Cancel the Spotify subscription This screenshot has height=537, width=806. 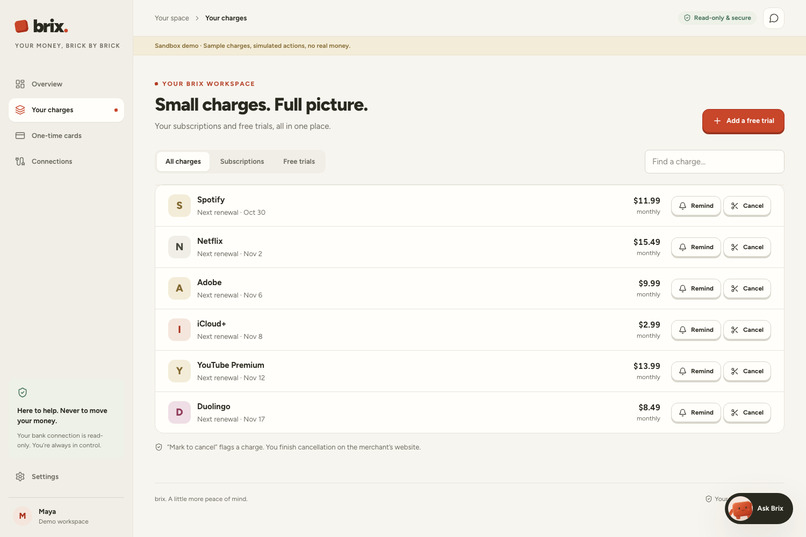pos(747,206)
